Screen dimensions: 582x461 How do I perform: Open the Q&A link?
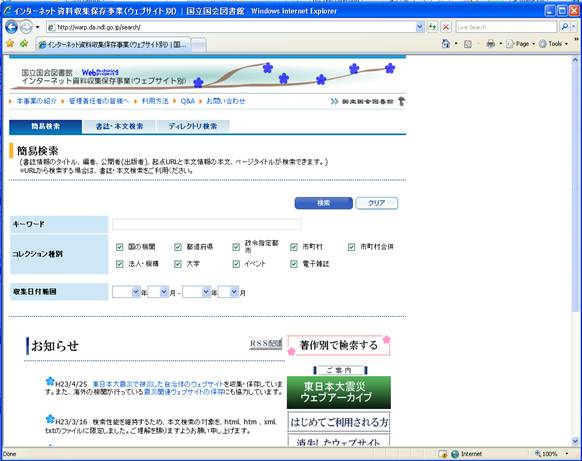188,101
